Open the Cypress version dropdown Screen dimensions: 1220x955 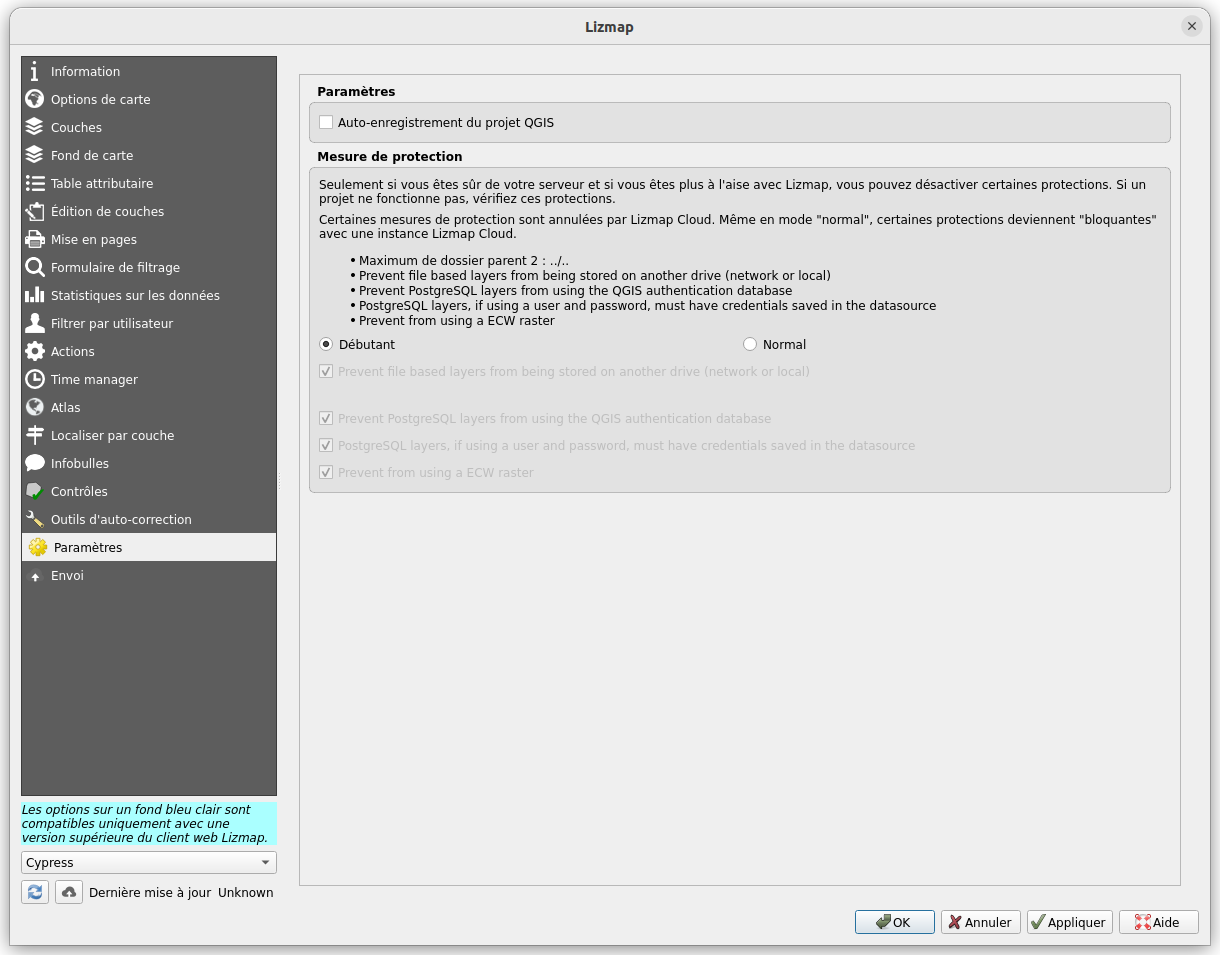coord(149,862)
